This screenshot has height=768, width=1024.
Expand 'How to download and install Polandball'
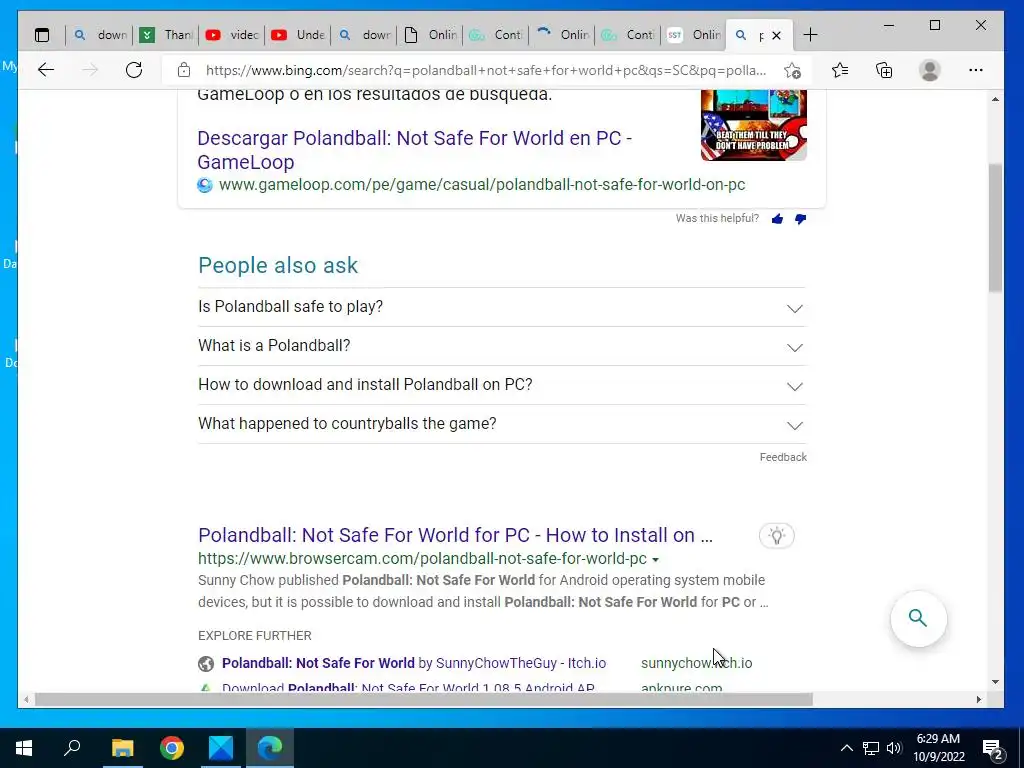[x=502, y=385]
